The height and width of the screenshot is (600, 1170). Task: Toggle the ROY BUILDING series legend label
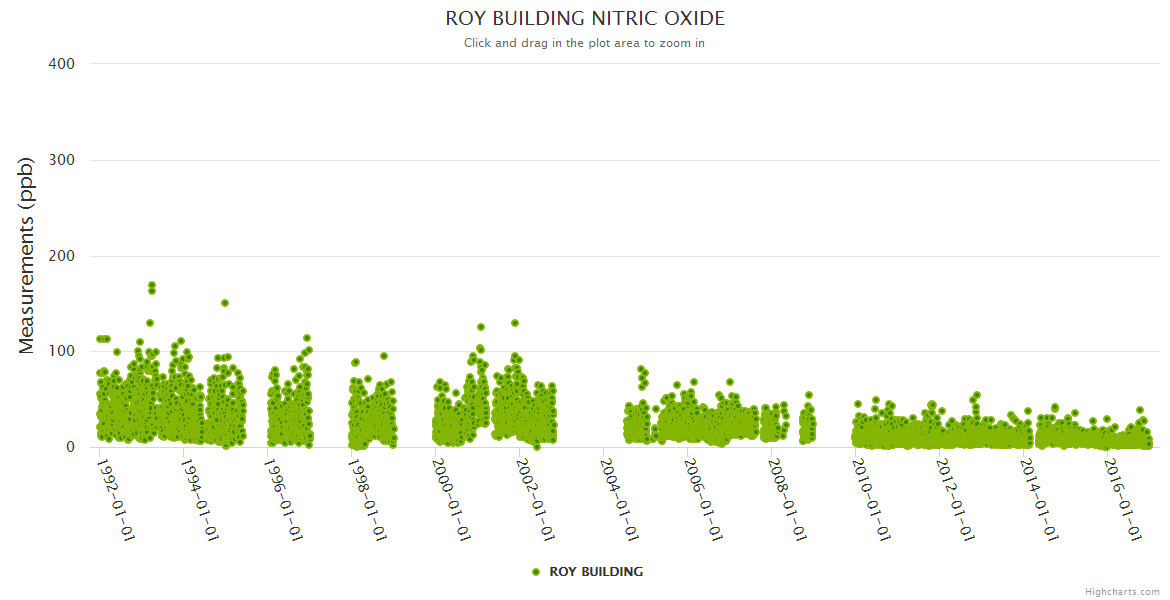(x=596, y=572)
